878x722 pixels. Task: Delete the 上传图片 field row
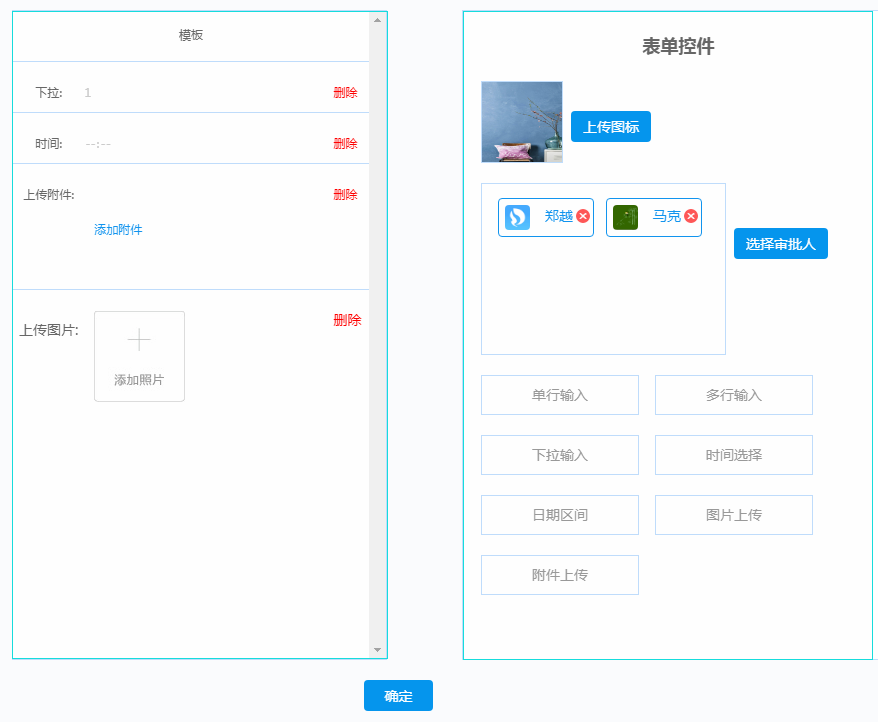tap(347, 320)
